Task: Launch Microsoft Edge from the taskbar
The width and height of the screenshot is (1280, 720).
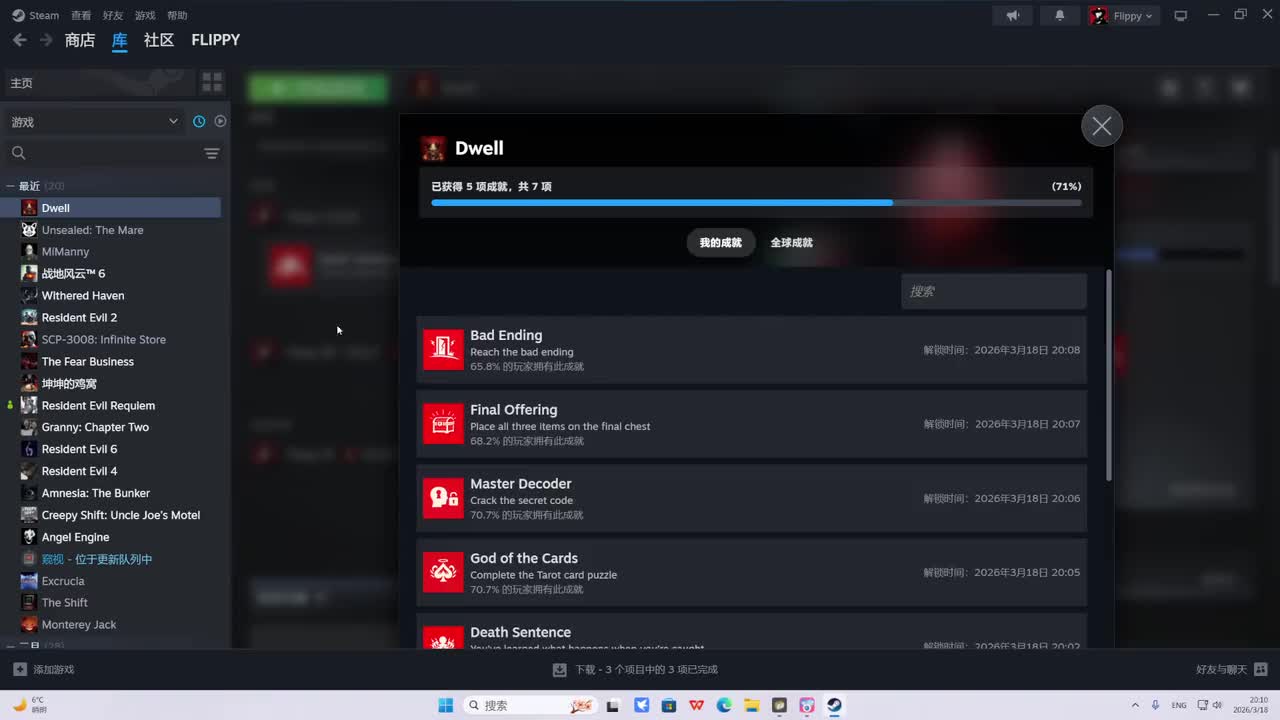Action: tap(724, 705)
